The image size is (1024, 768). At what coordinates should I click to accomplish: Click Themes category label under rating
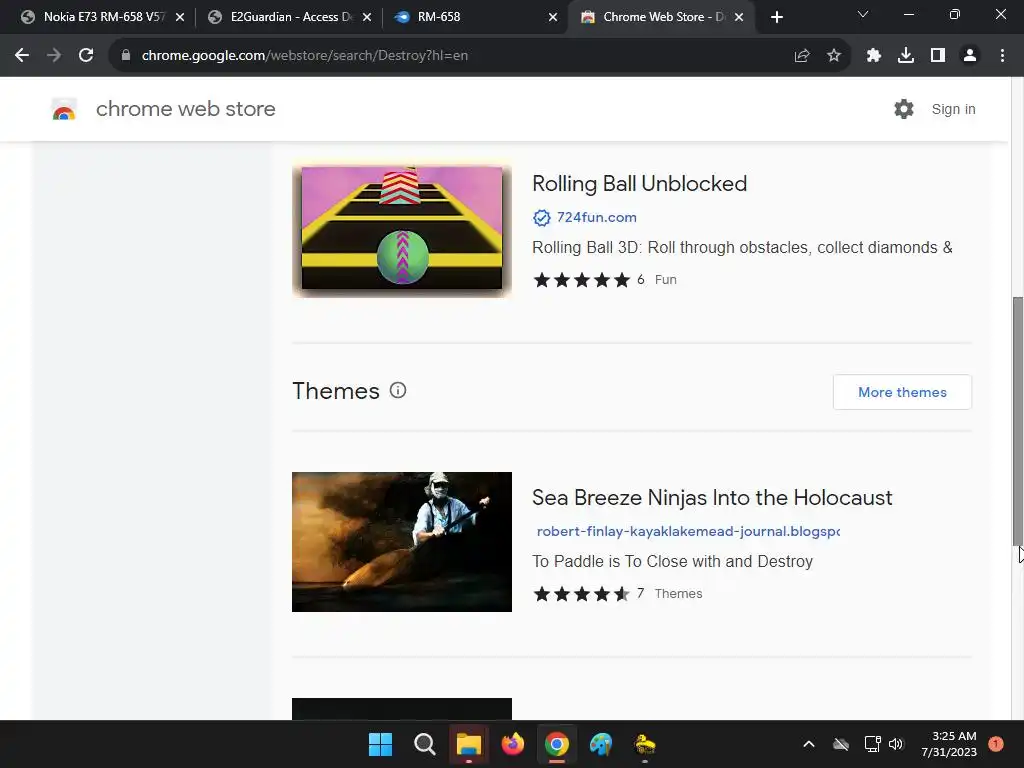pyautogui.click(x=679, y=594)
